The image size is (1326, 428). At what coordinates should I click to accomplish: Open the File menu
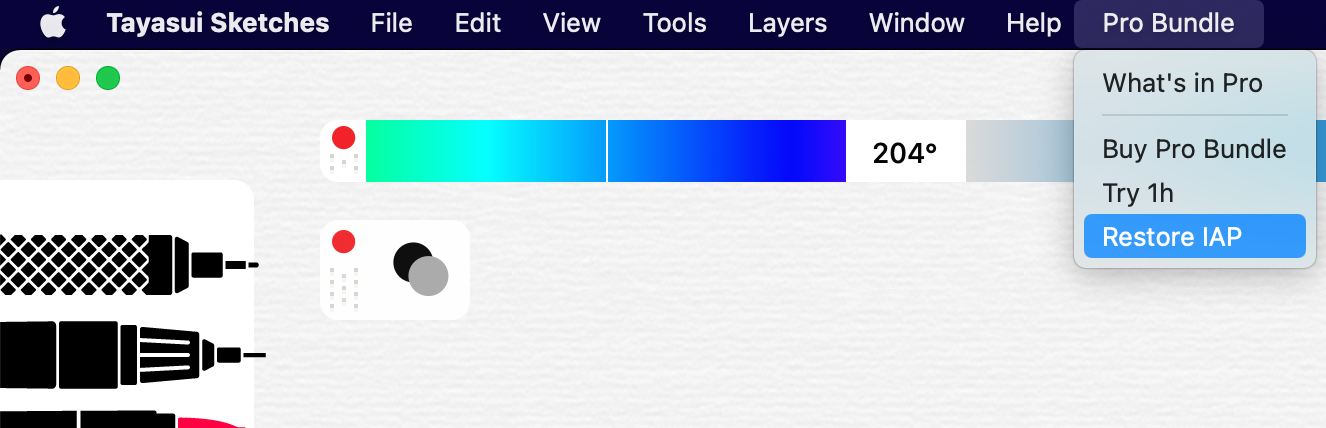(x=391, y=23)
